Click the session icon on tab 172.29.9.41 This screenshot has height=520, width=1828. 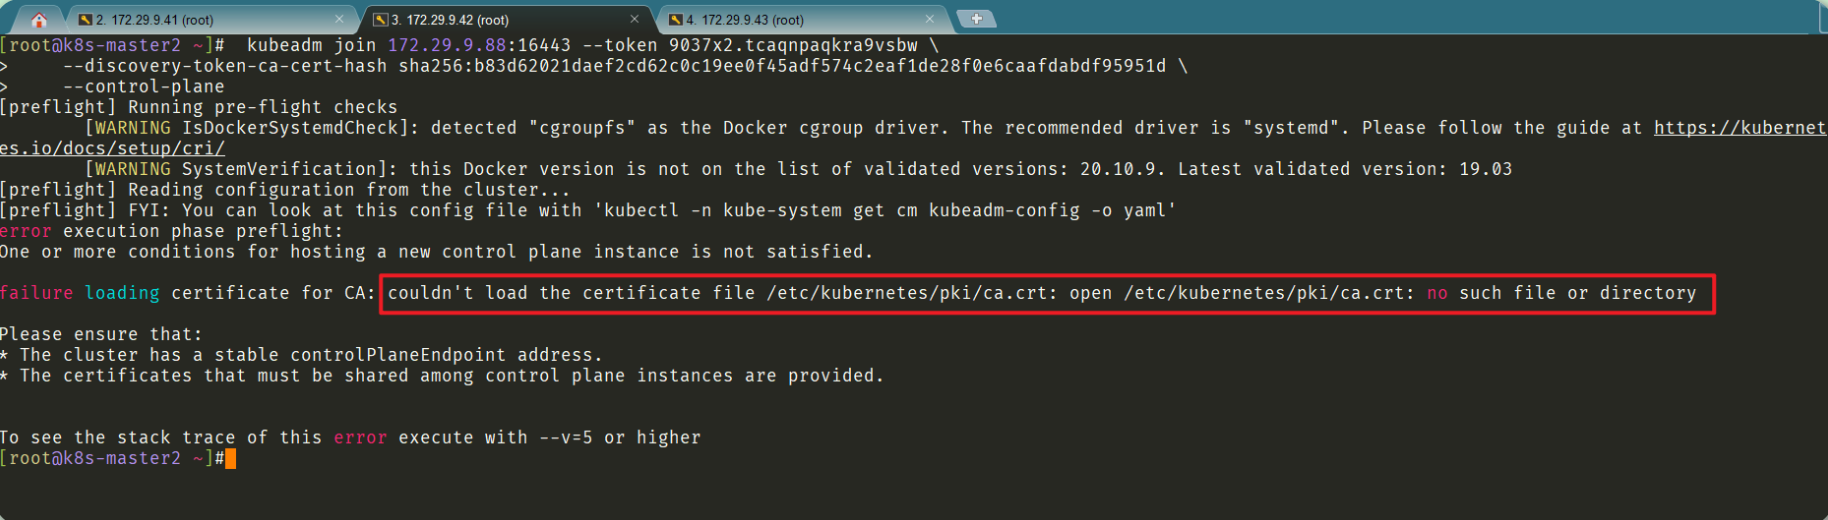[x=85, y=19]
